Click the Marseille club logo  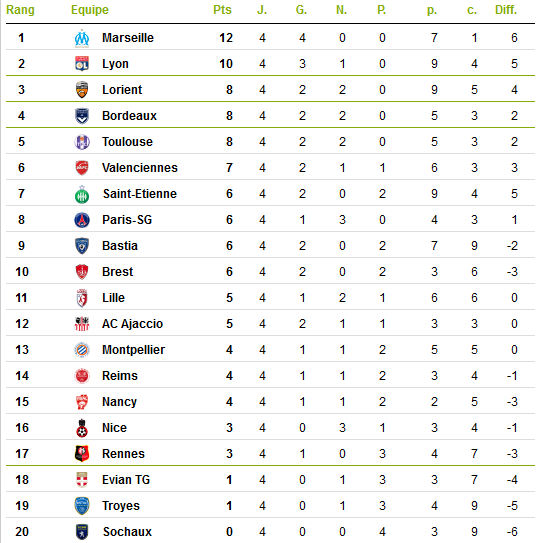coord(82,38)
